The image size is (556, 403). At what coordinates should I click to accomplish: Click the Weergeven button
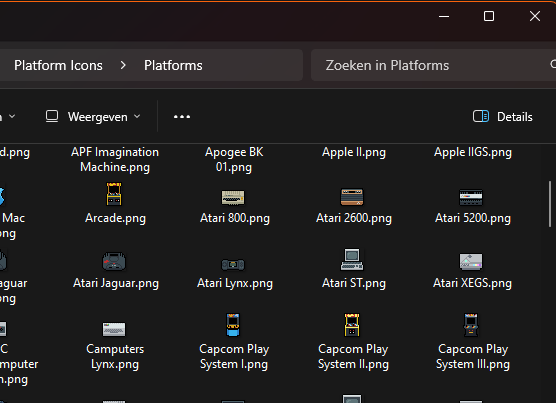(x=93, y=117)
